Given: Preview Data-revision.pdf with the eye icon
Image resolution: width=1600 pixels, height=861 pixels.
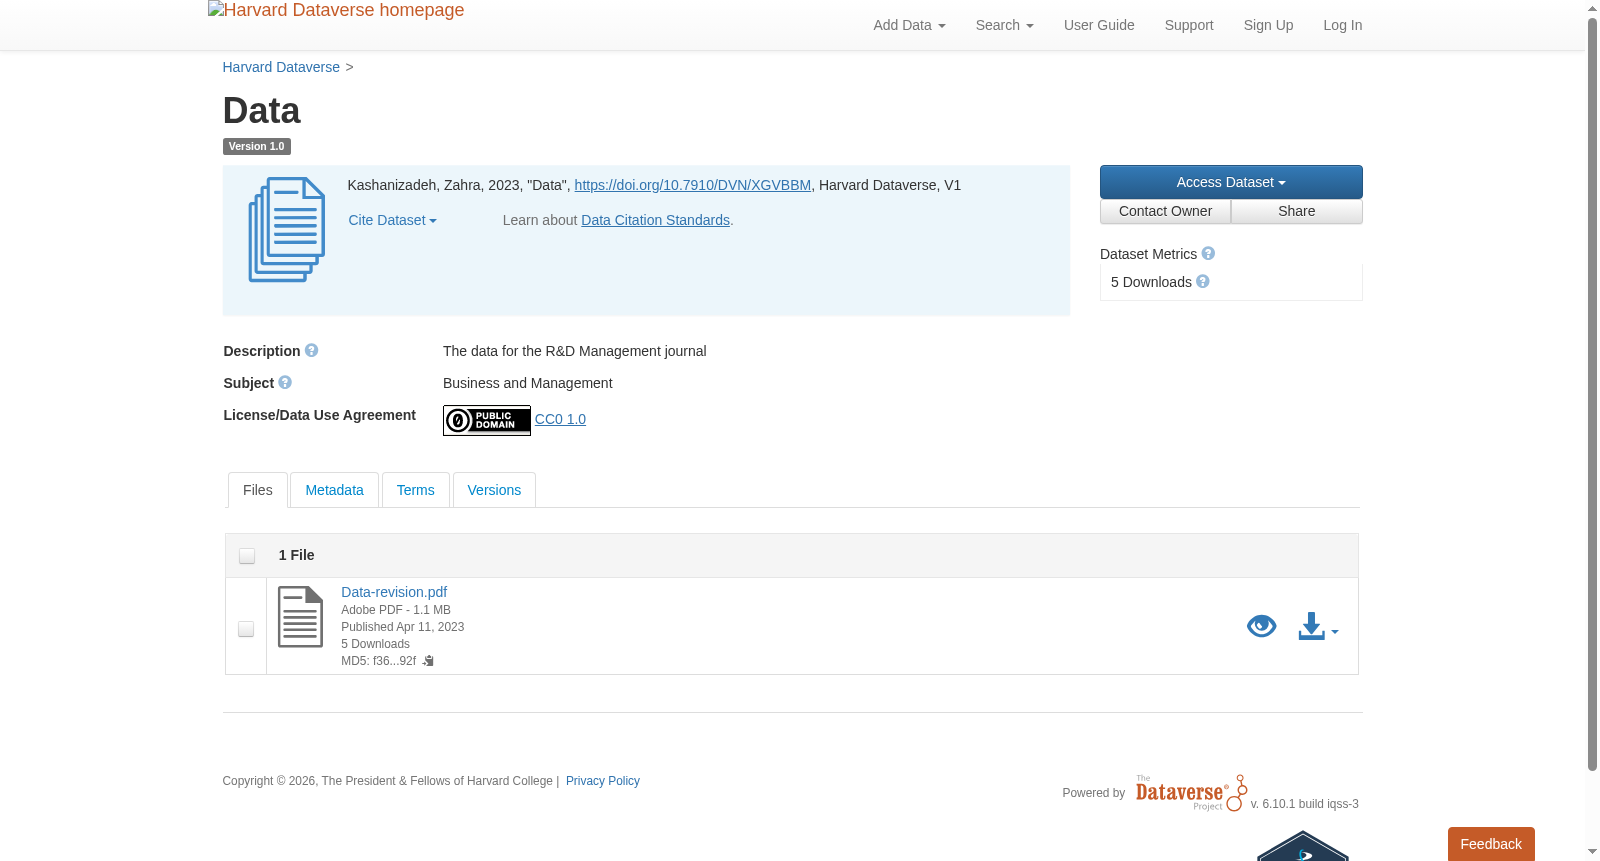Looking at the screenshot, I should point(1262,626).
